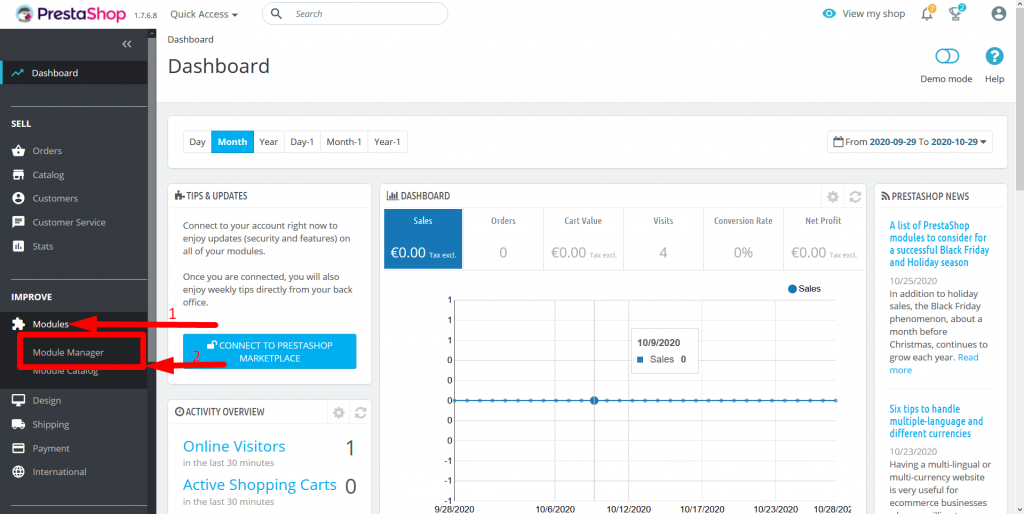Expand the Modules menu in sidebar
The image size is (1024, 514).
point(50,324)
